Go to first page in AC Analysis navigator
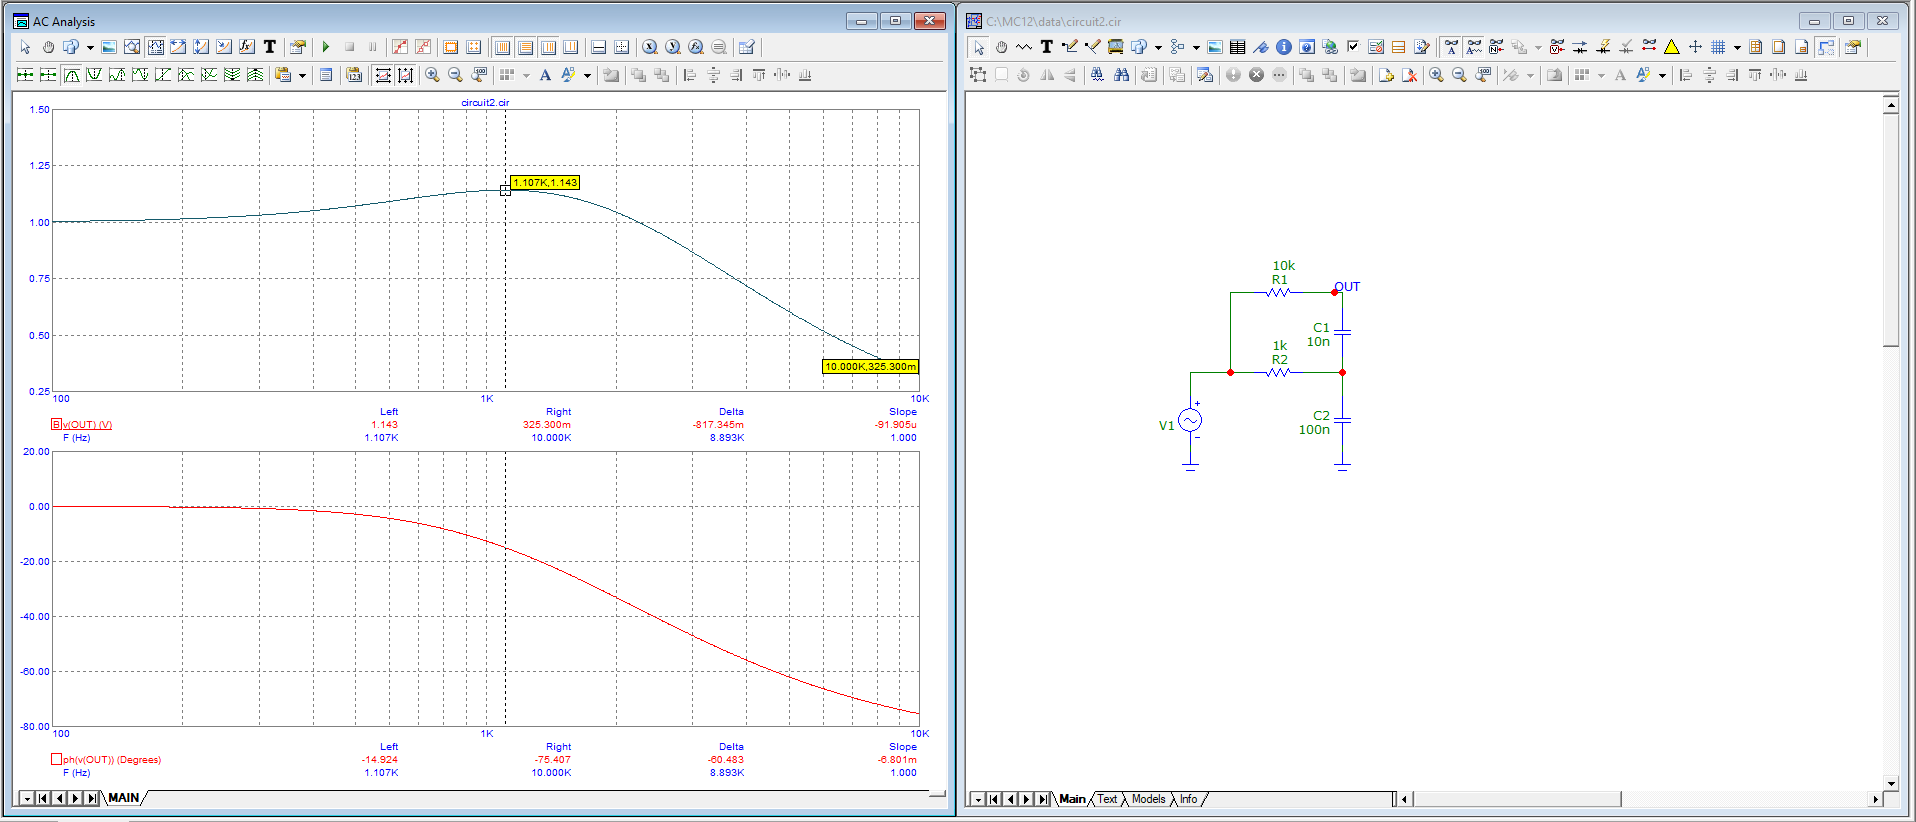The height and width of the screenshot is (822, 1916). coord(43,798)
